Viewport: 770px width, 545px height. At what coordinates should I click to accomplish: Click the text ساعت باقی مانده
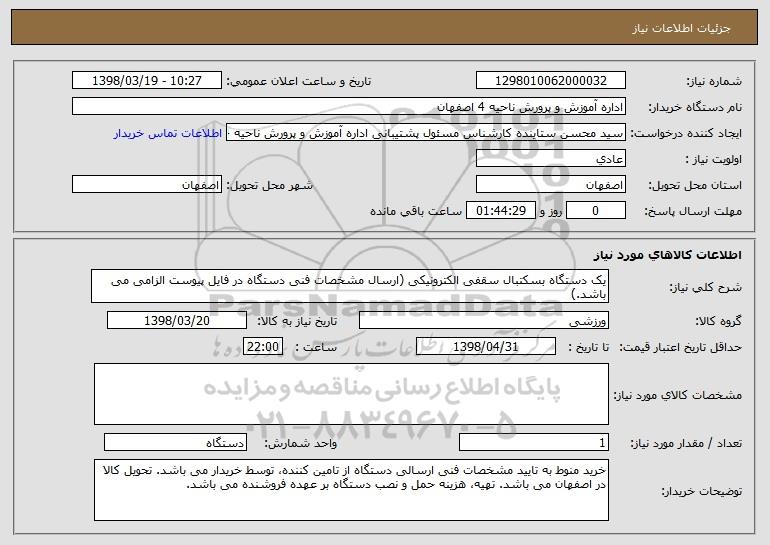(416, 212)
